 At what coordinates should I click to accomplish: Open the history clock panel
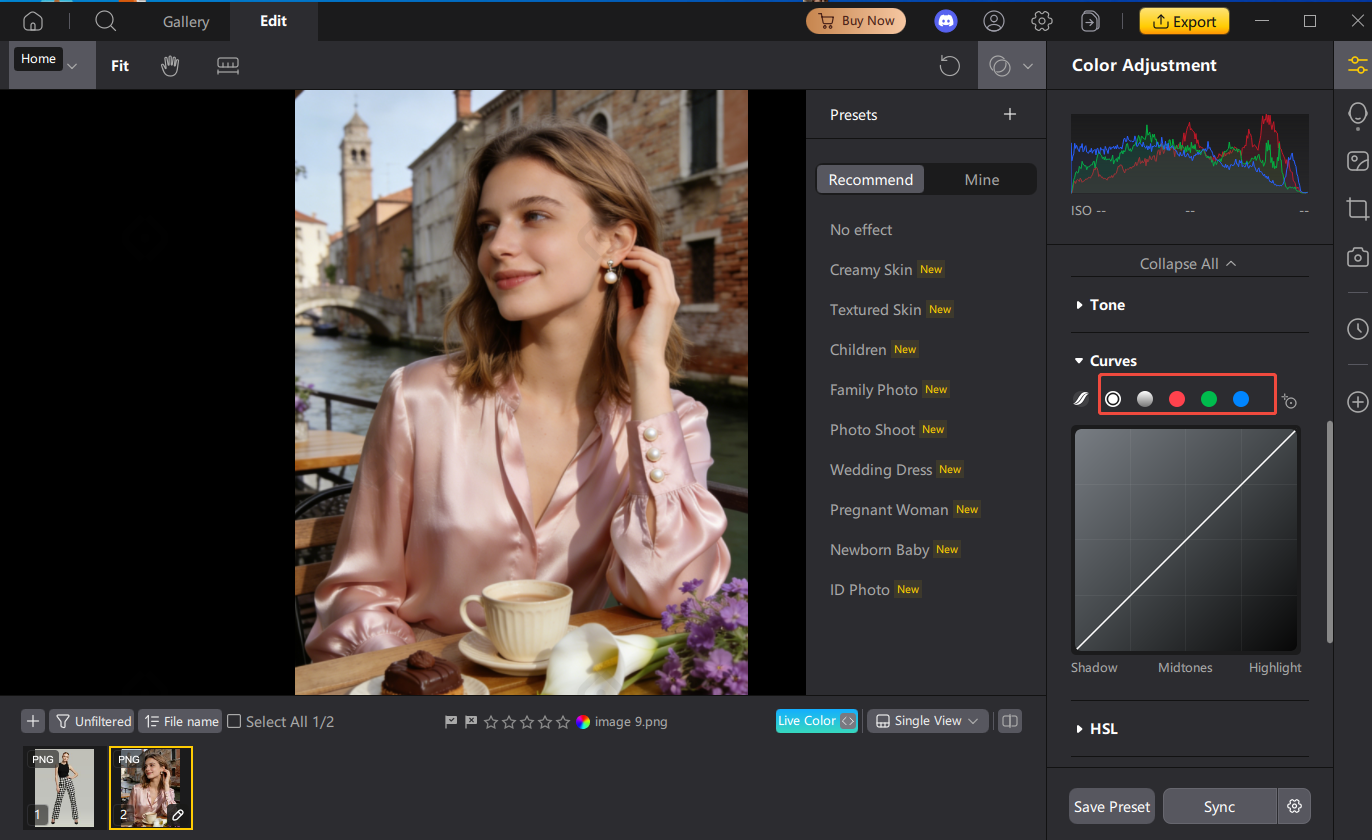pos(1357,328)
